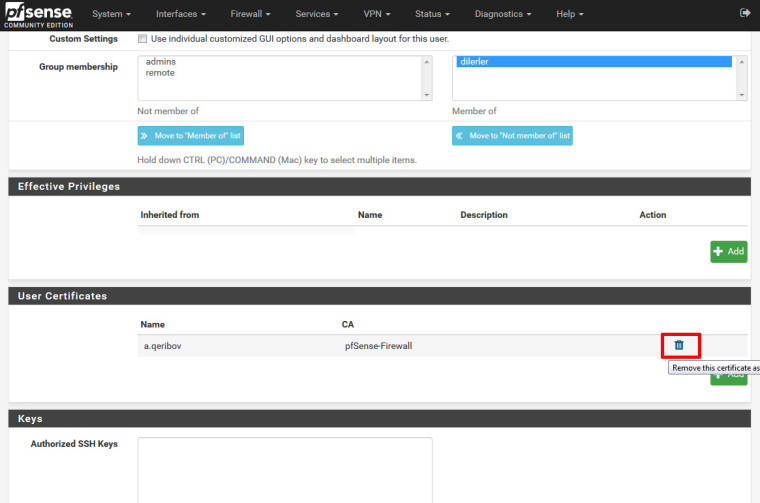Open the System dropdown menu

click(x=111, y=14)
